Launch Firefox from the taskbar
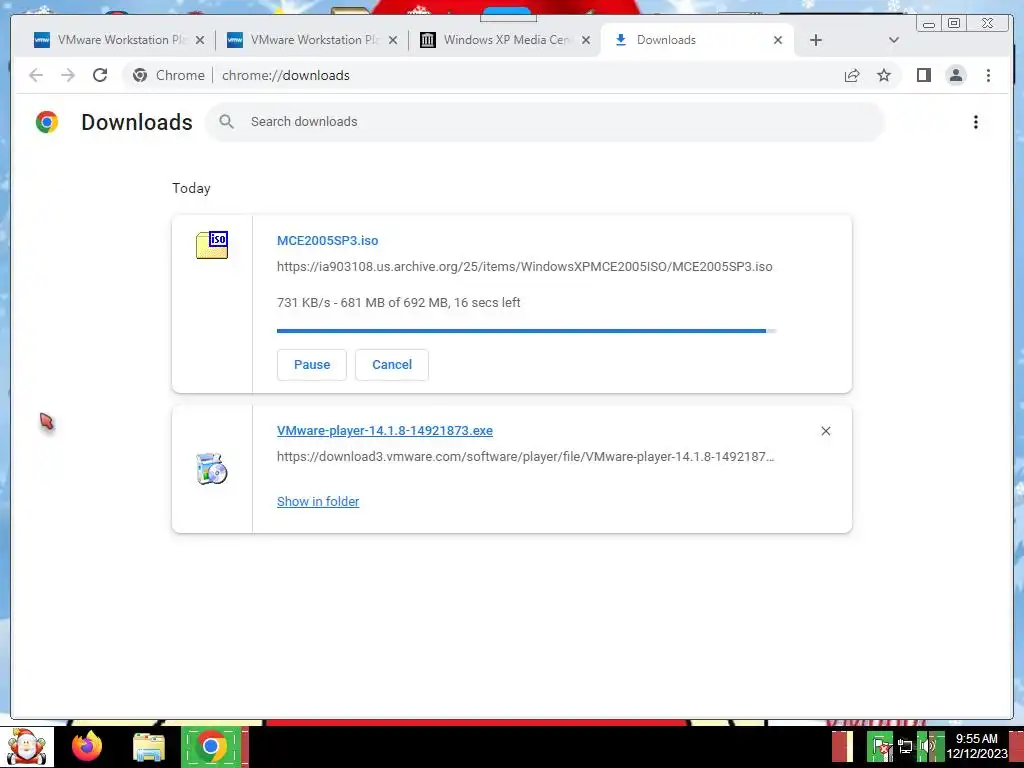1024x768 pixels. coord(87,746)
